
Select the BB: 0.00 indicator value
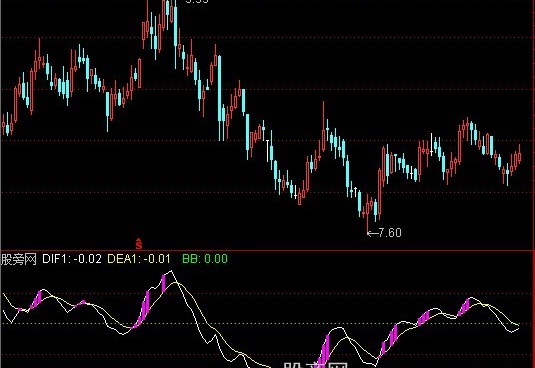[x=205, y=259]
